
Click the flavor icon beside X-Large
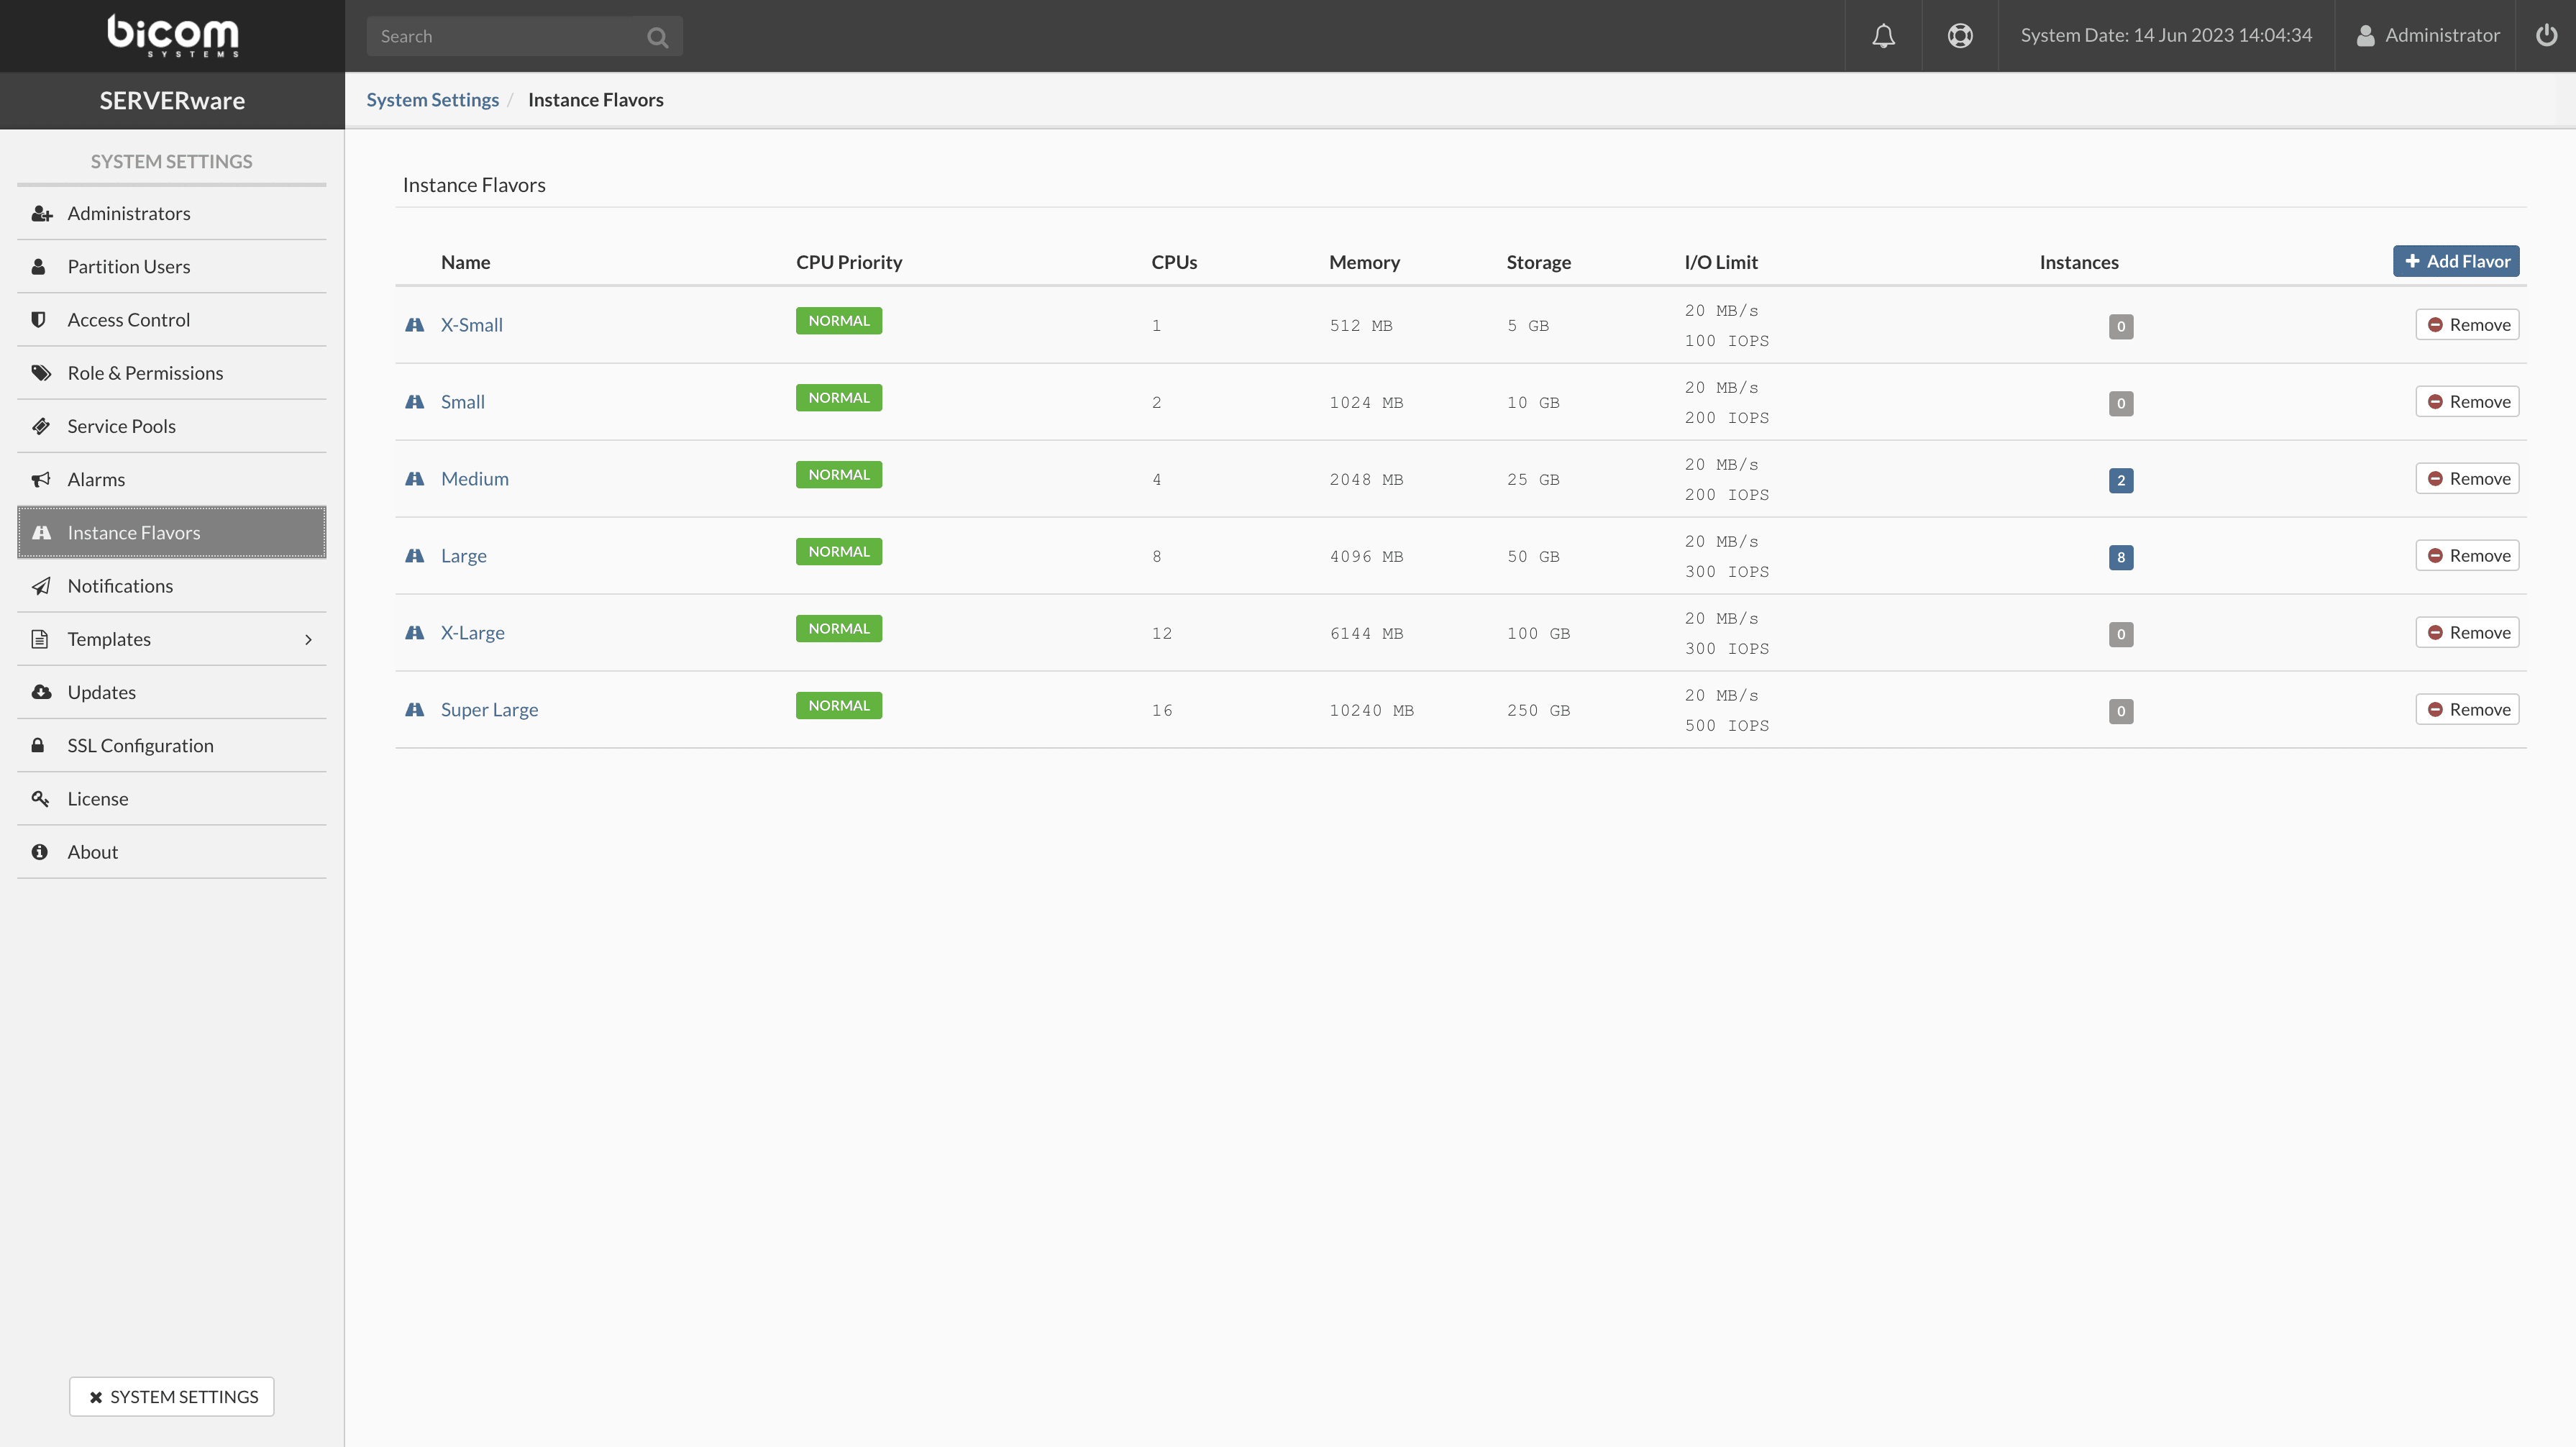[x=414, y=633]
